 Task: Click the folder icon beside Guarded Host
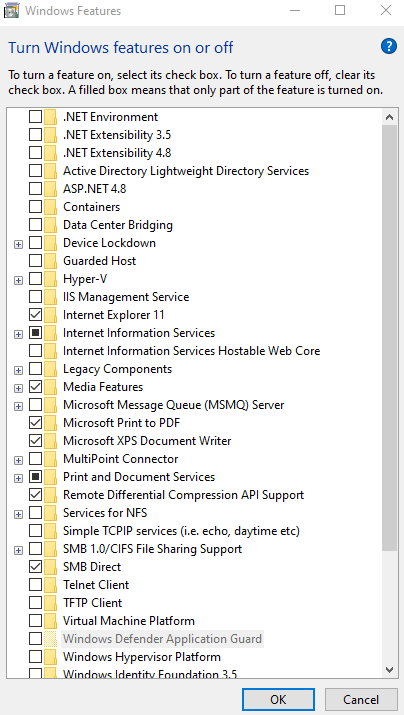(x=50, y=261)
